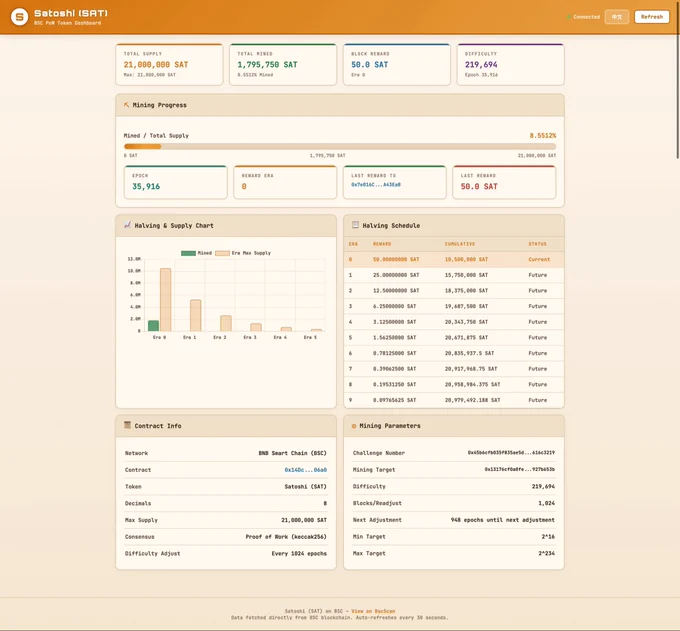Click the Refresh button

652,17
